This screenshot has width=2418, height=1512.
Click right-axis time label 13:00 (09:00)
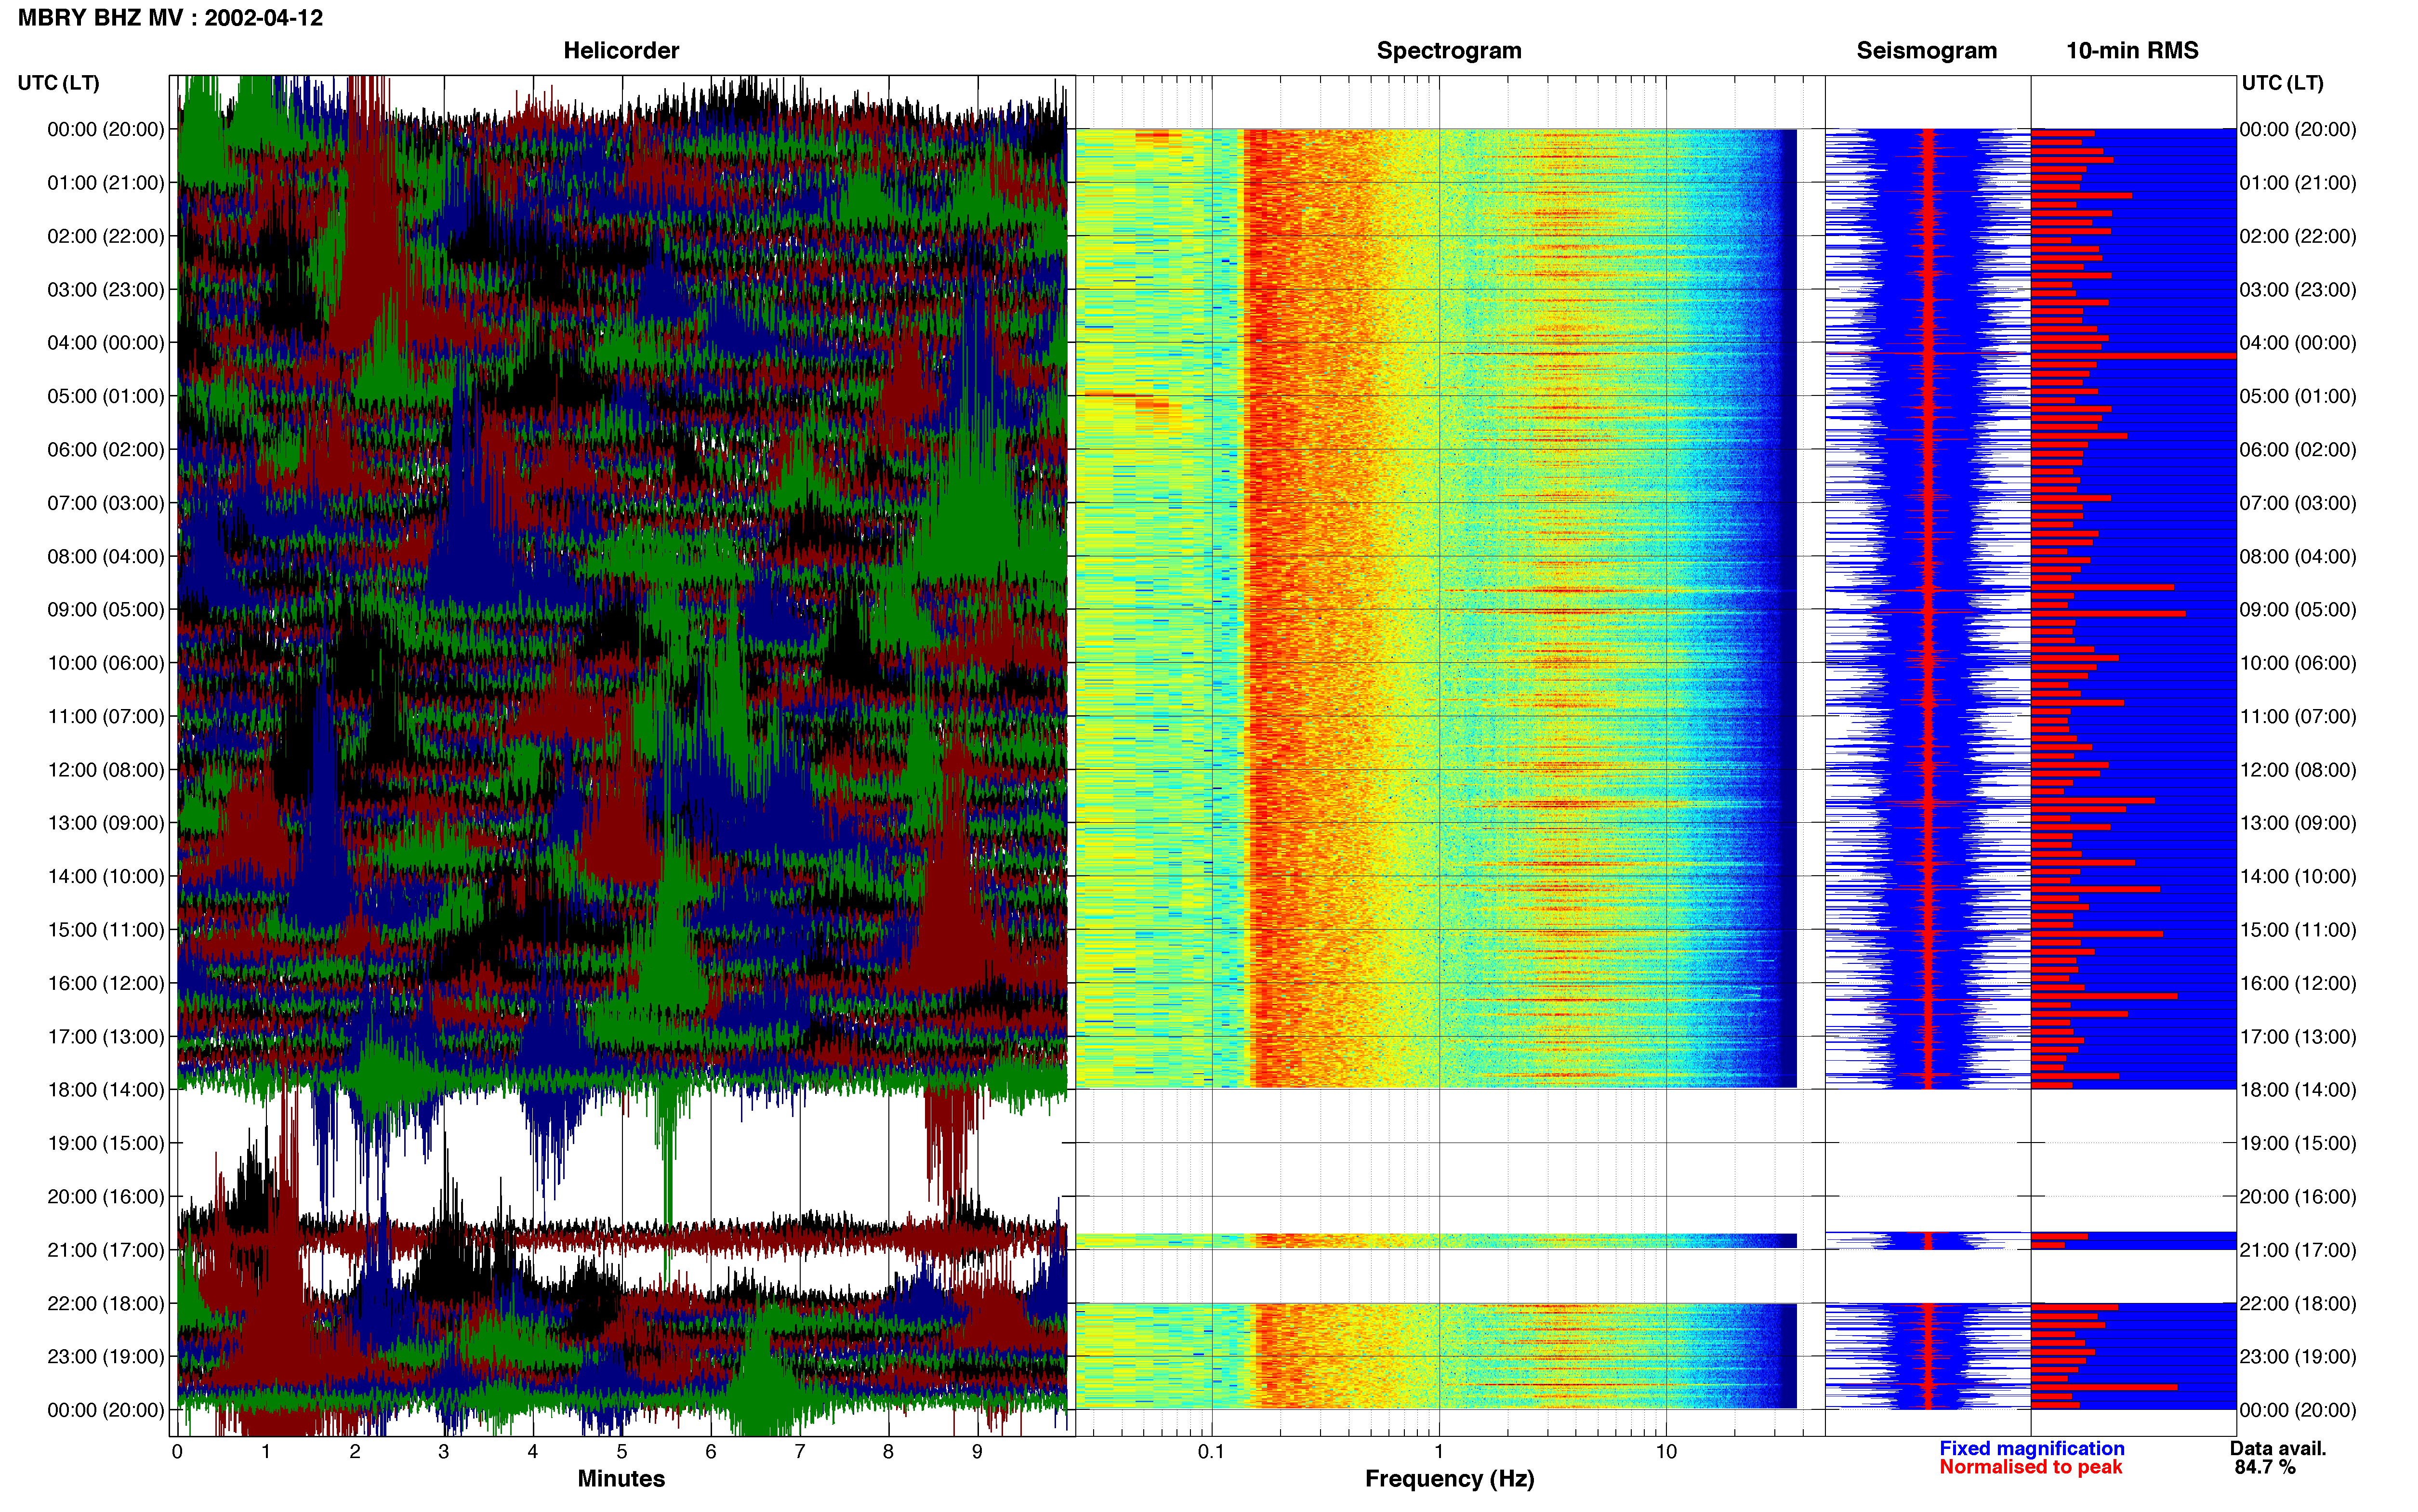click(x=2298, y=823)
